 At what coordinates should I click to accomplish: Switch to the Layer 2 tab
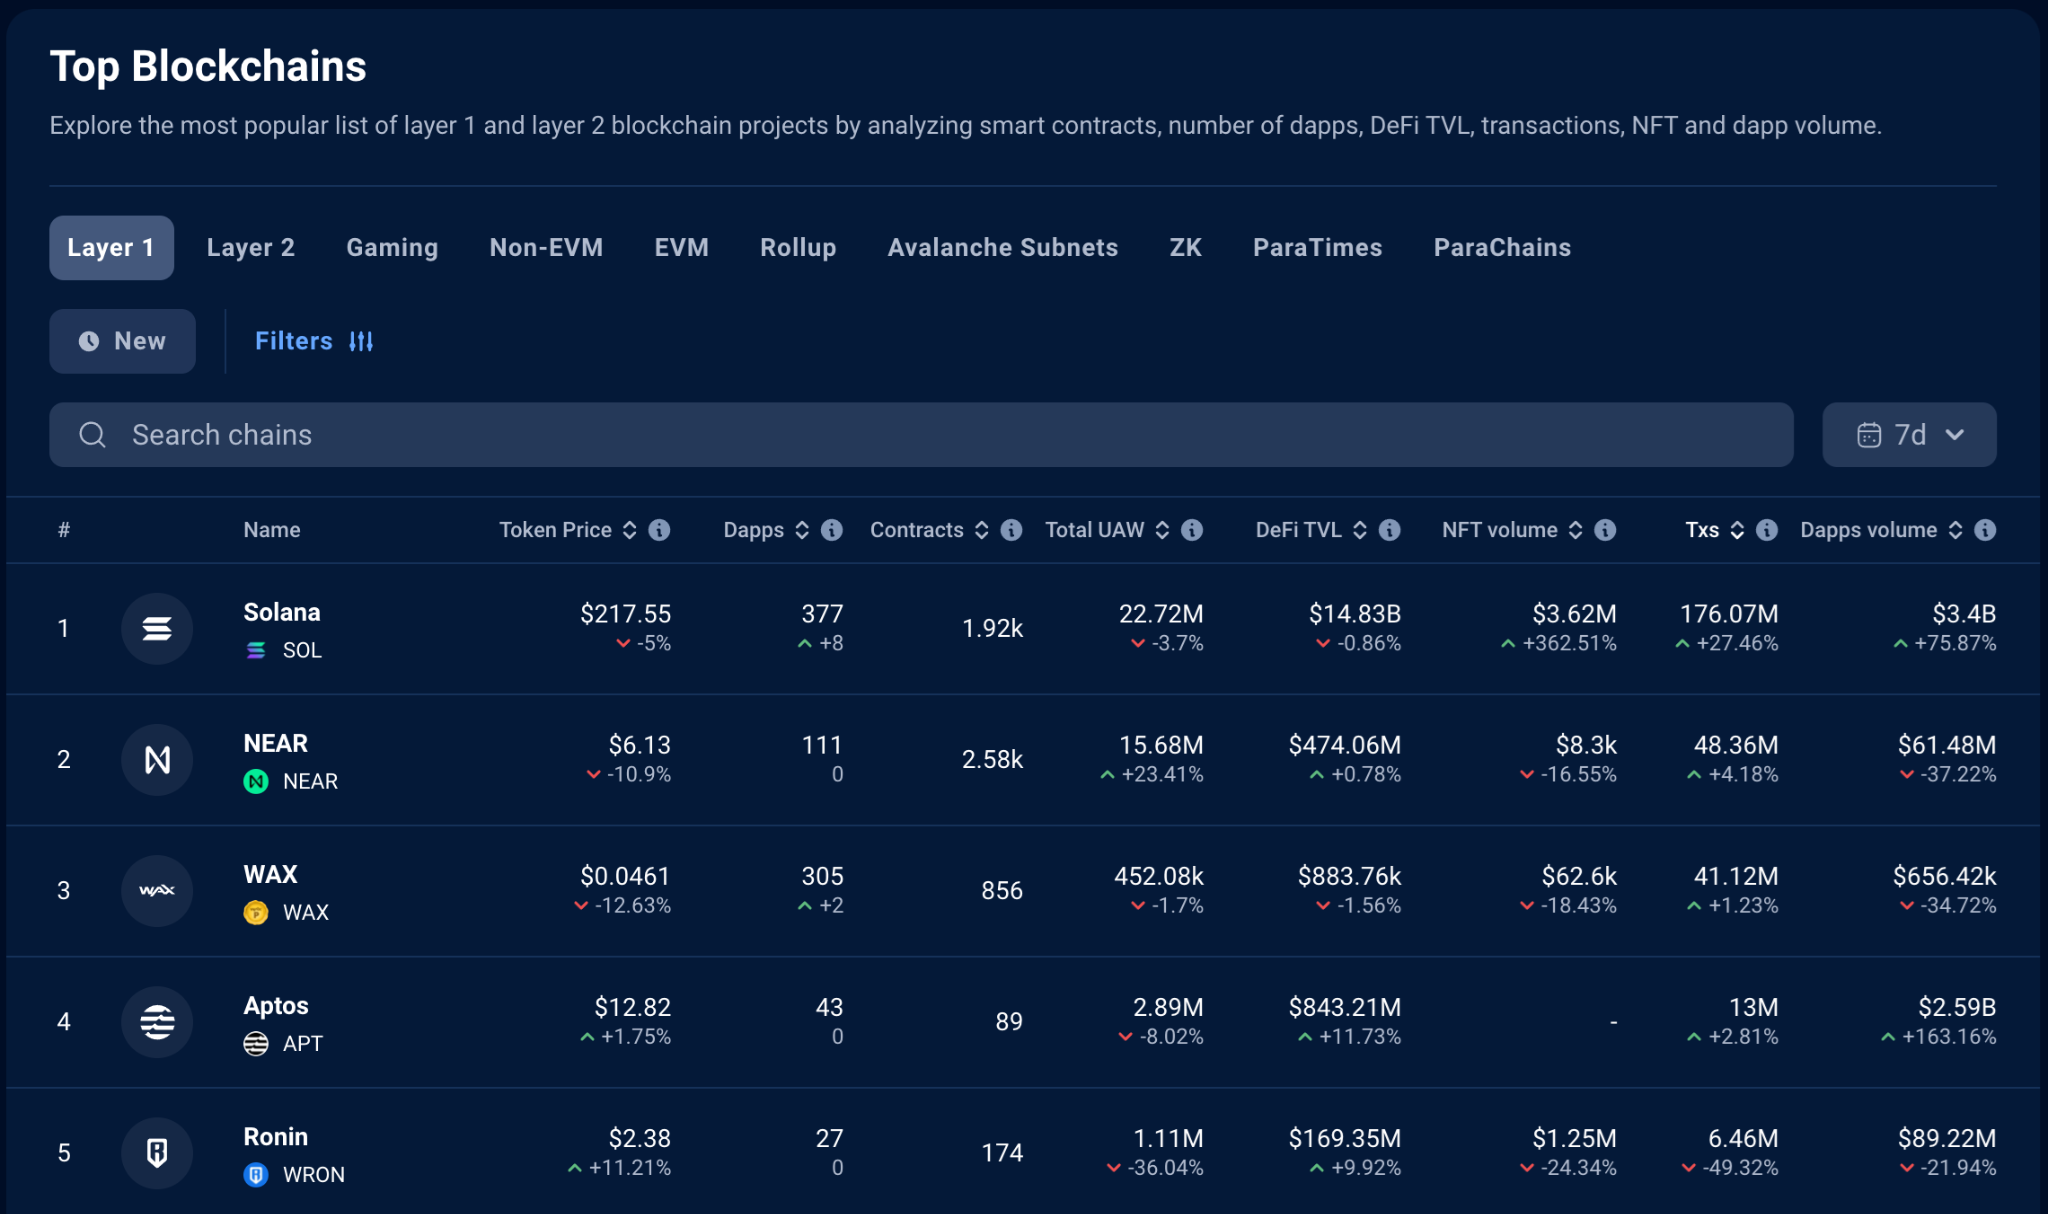[x=251, y=248]
